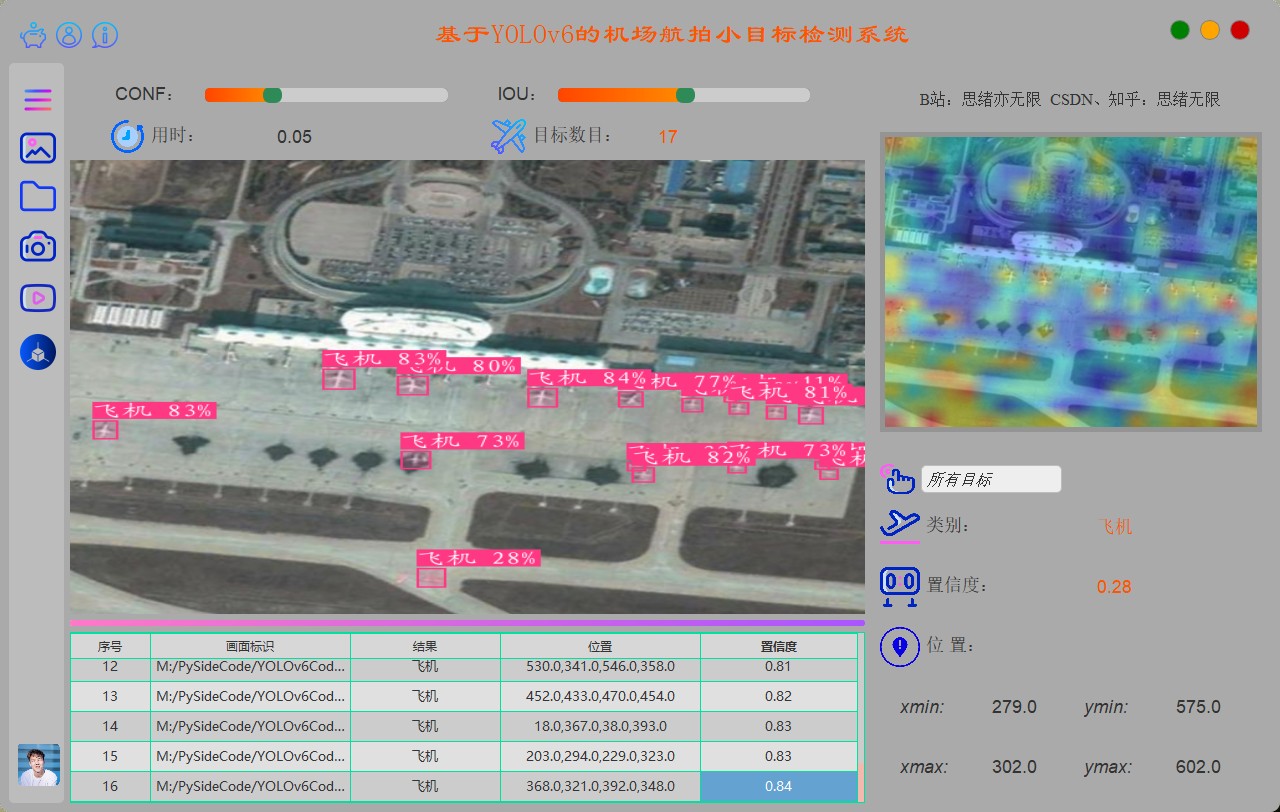Image resolution: width=1280 pixels, height=812 pixels.
Task: Adjust the IOU slider handle
Action: point(685,95)
